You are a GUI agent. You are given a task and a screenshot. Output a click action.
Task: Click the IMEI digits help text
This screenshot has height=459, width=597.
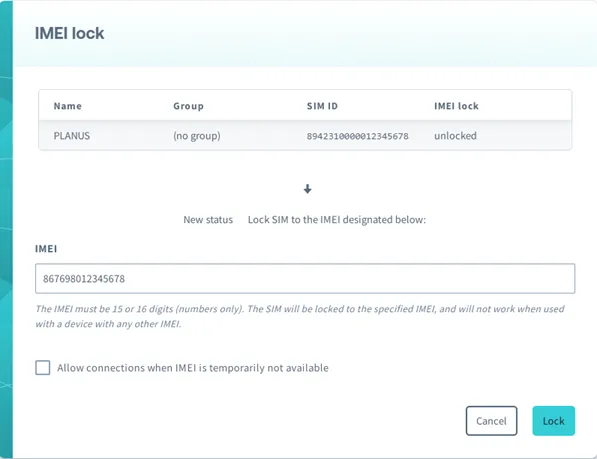300,316
